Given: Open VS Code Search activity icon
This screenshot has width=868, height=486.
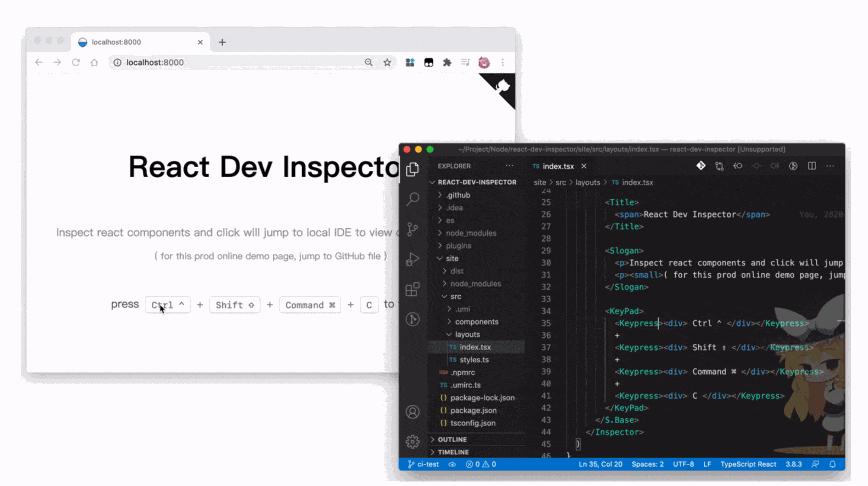Looking at the screenshot, I should coord(412,199).
